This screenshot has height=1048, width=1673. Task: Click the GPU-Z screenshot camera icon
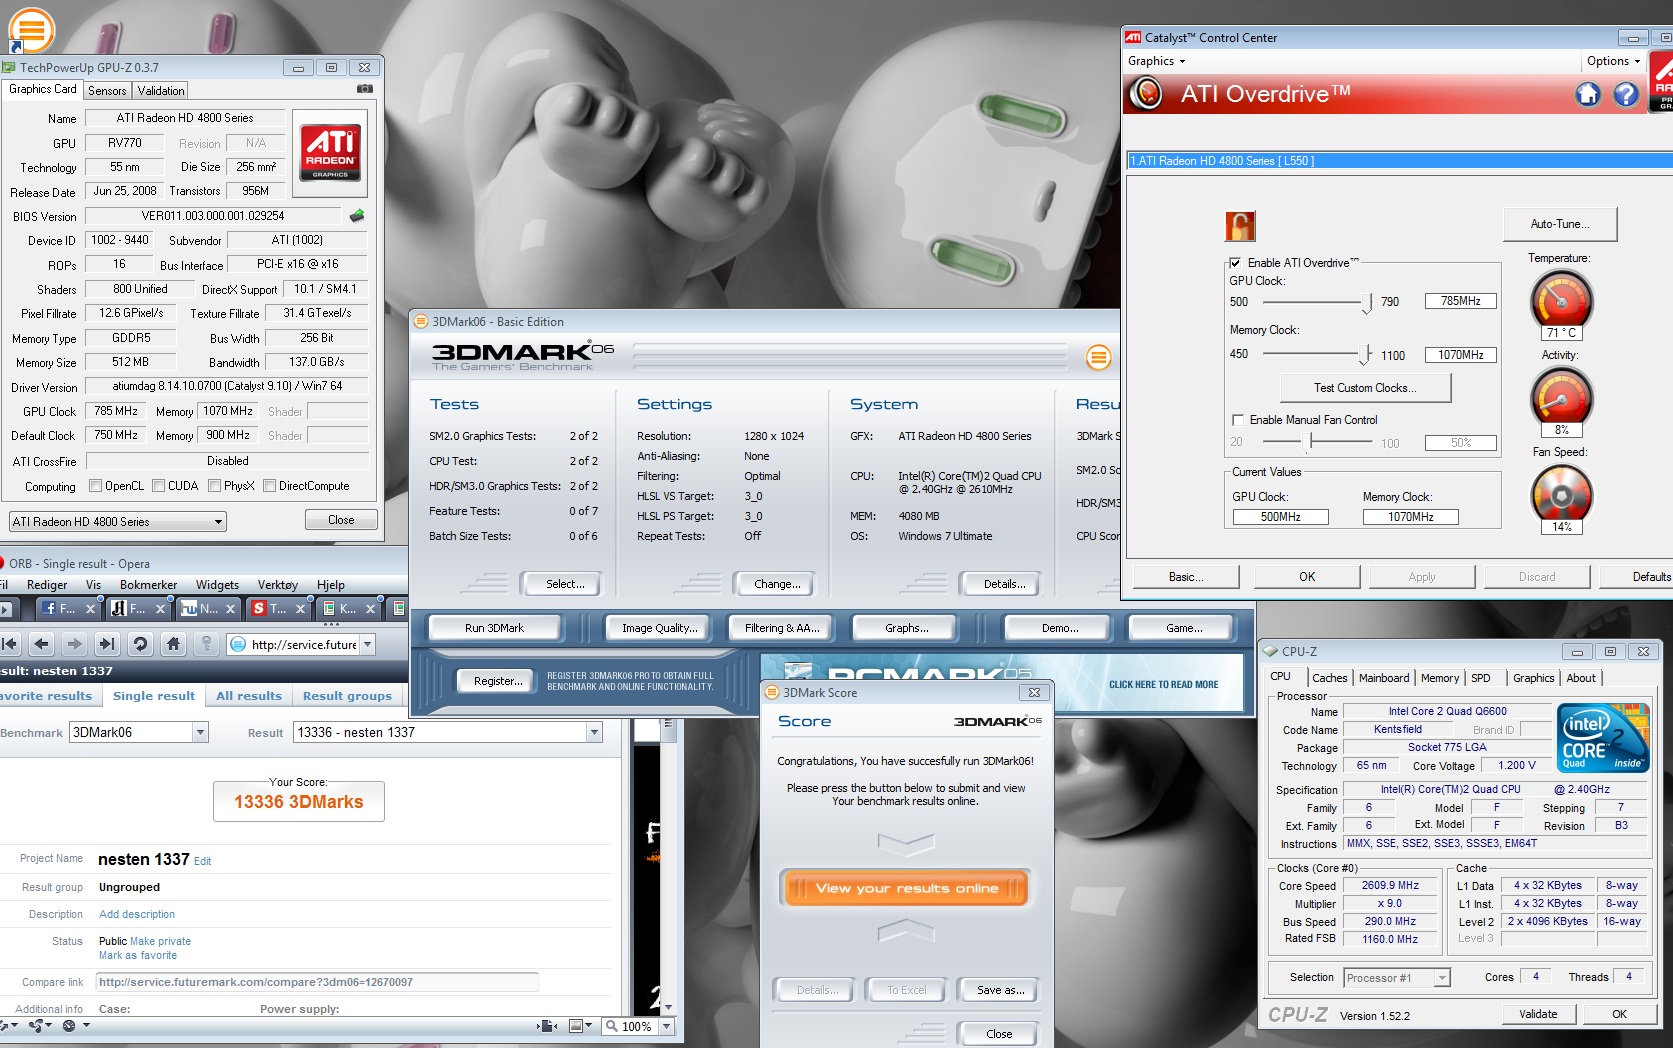pos(365,89)
